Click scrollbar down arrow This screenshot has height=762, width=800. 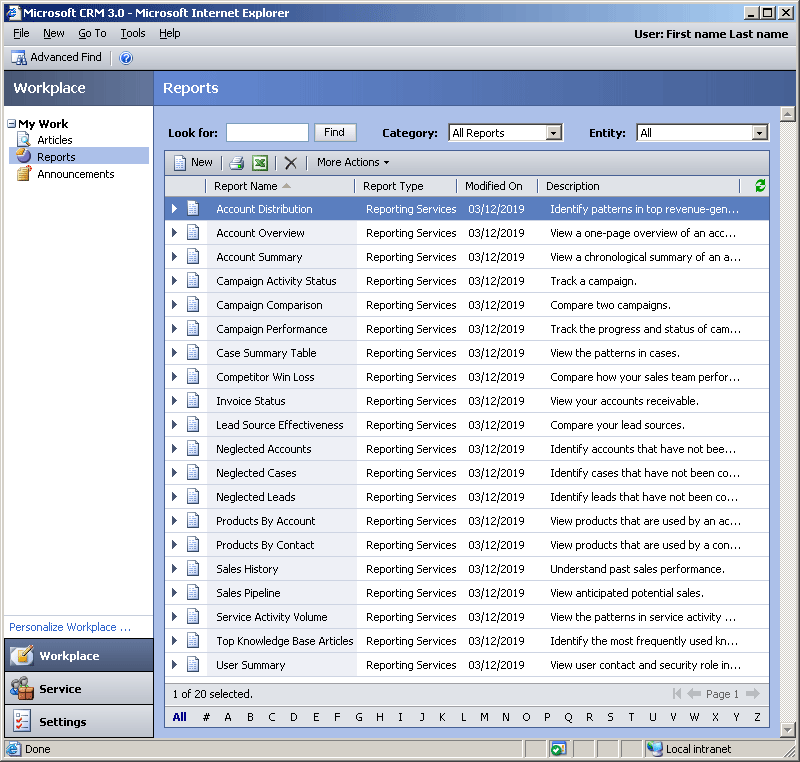pos(787,730)
